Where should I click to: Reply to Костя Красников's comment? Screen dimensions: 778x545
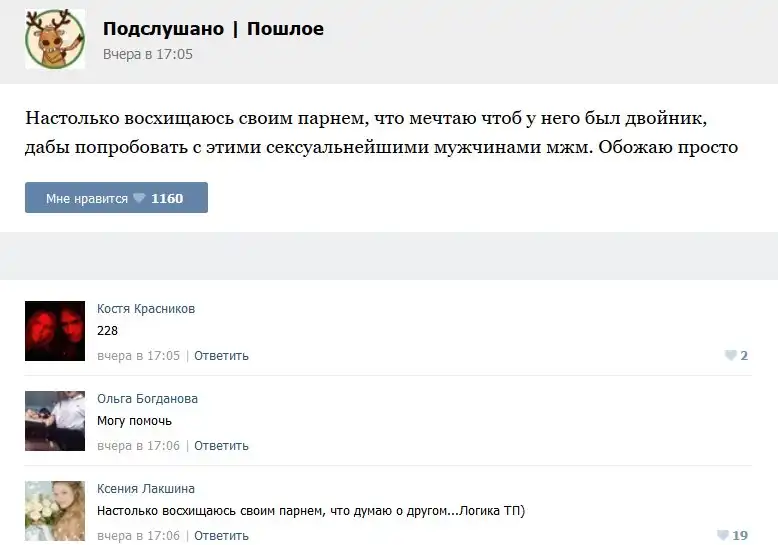coord(221,355)
